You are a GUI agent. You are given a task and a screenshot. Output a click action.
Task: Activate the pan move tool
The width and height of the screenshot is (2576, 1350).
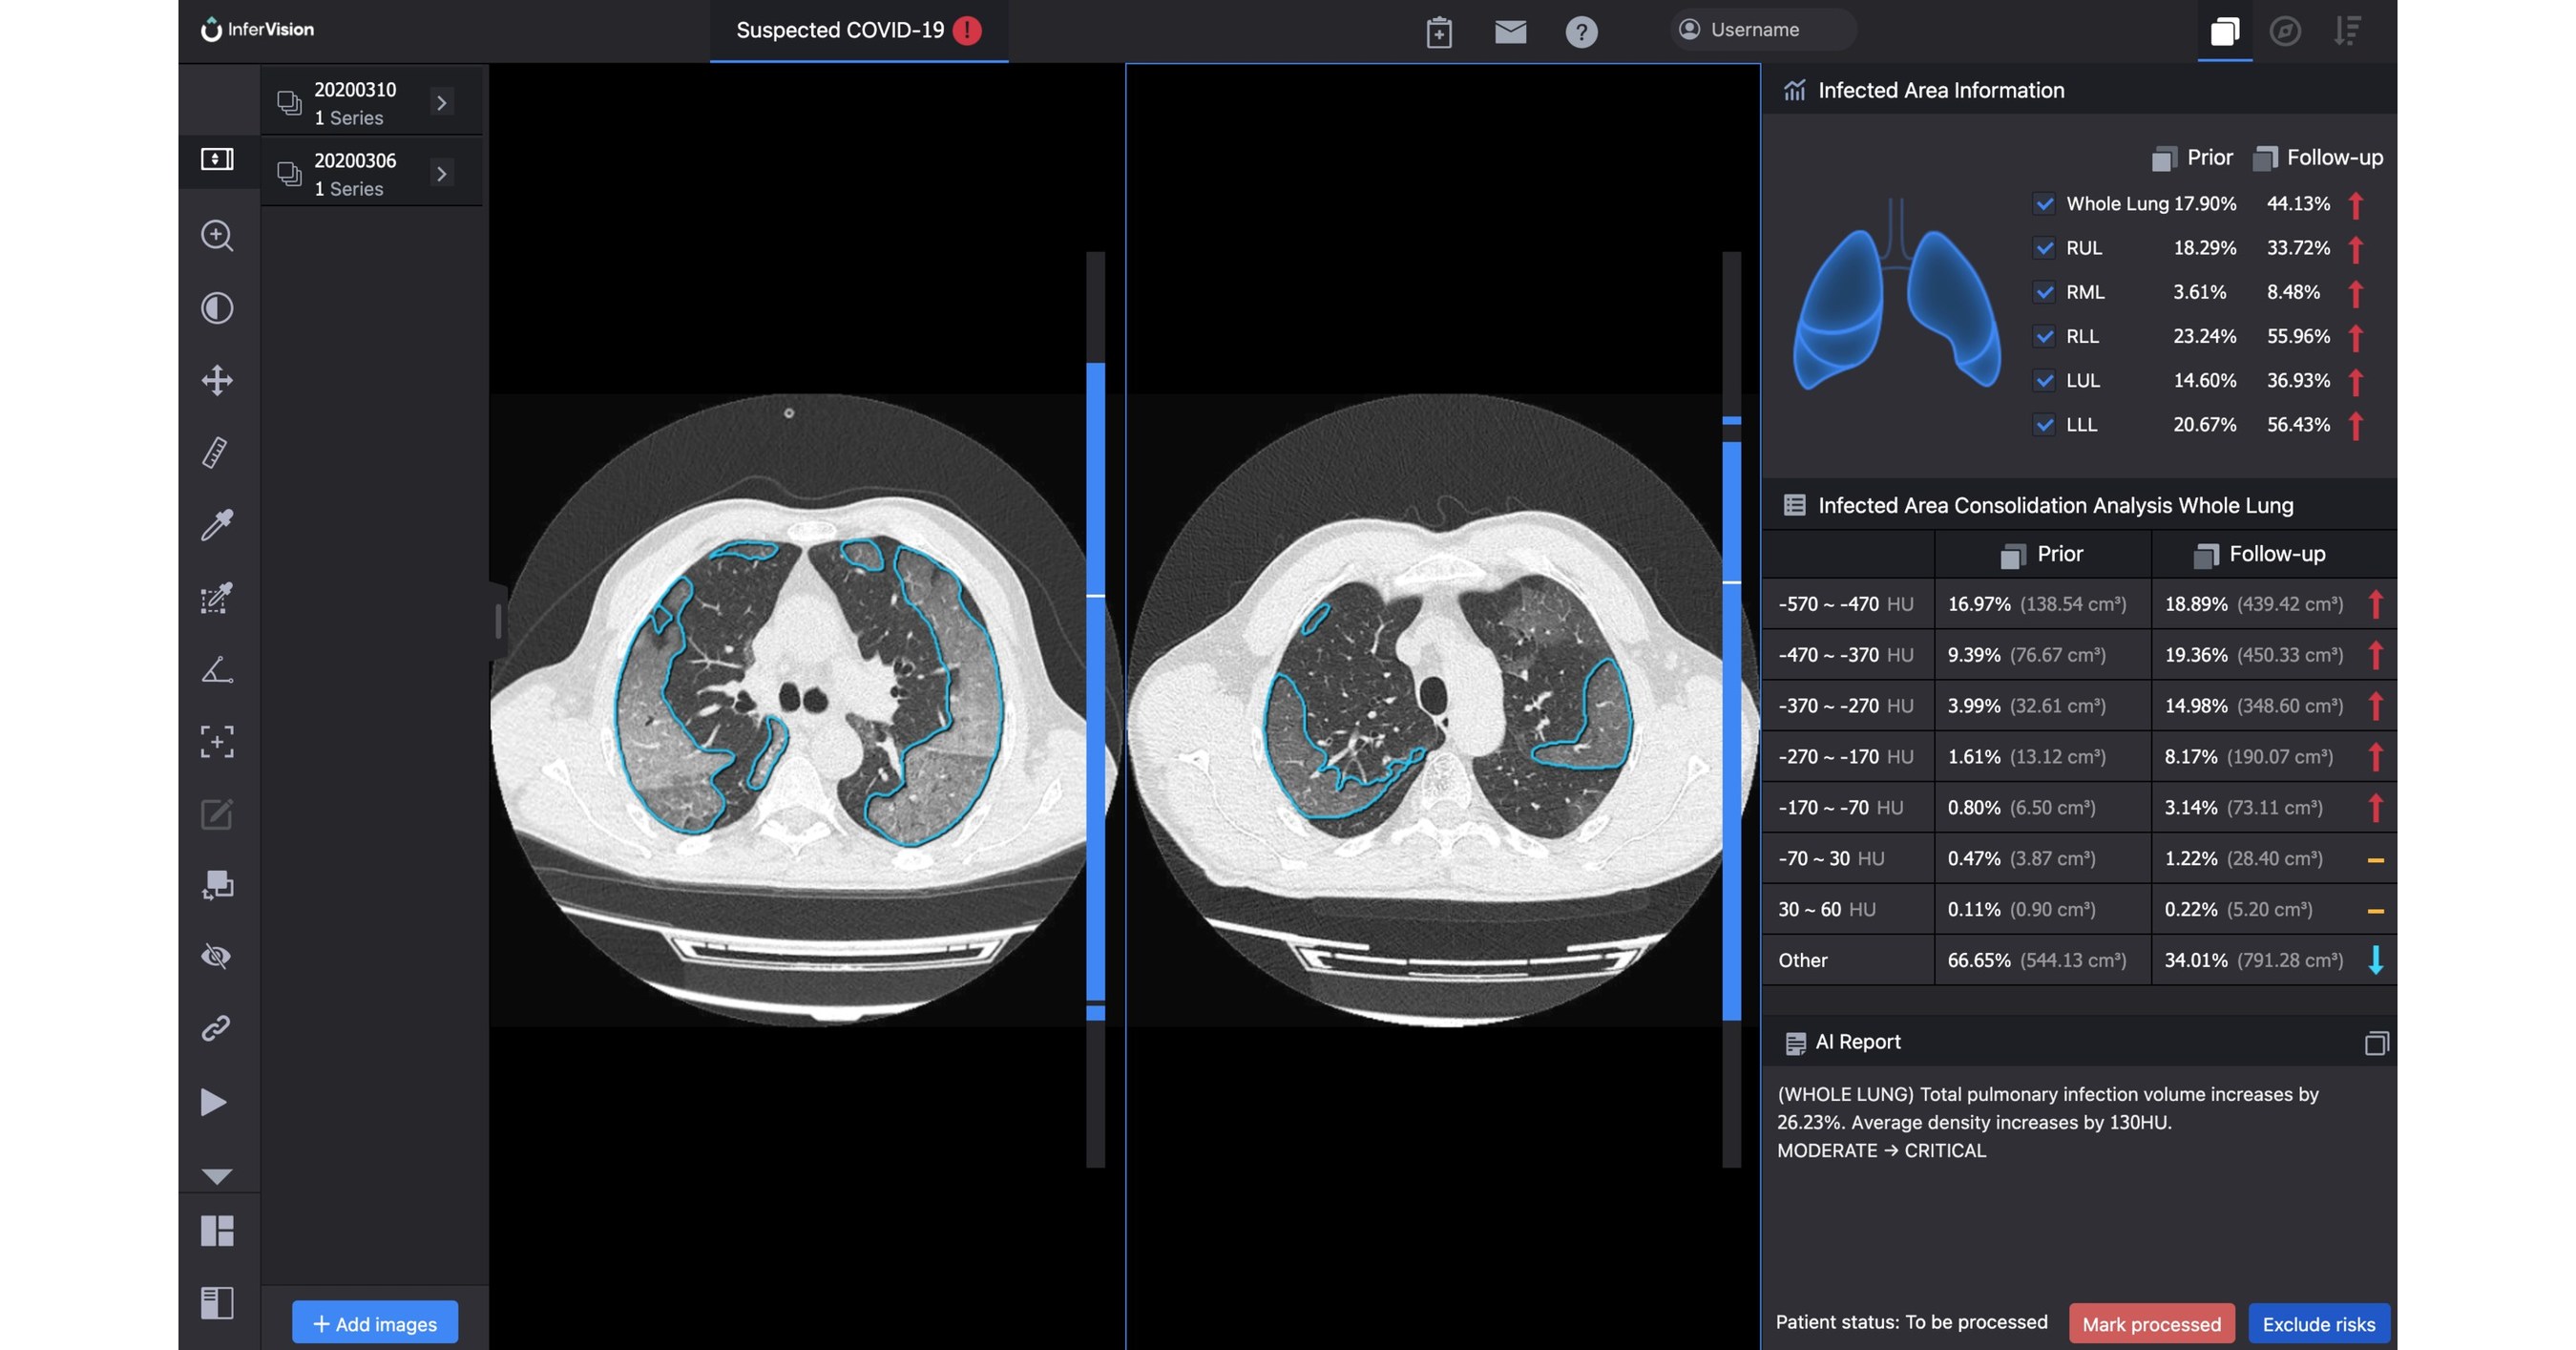[217, 380]
